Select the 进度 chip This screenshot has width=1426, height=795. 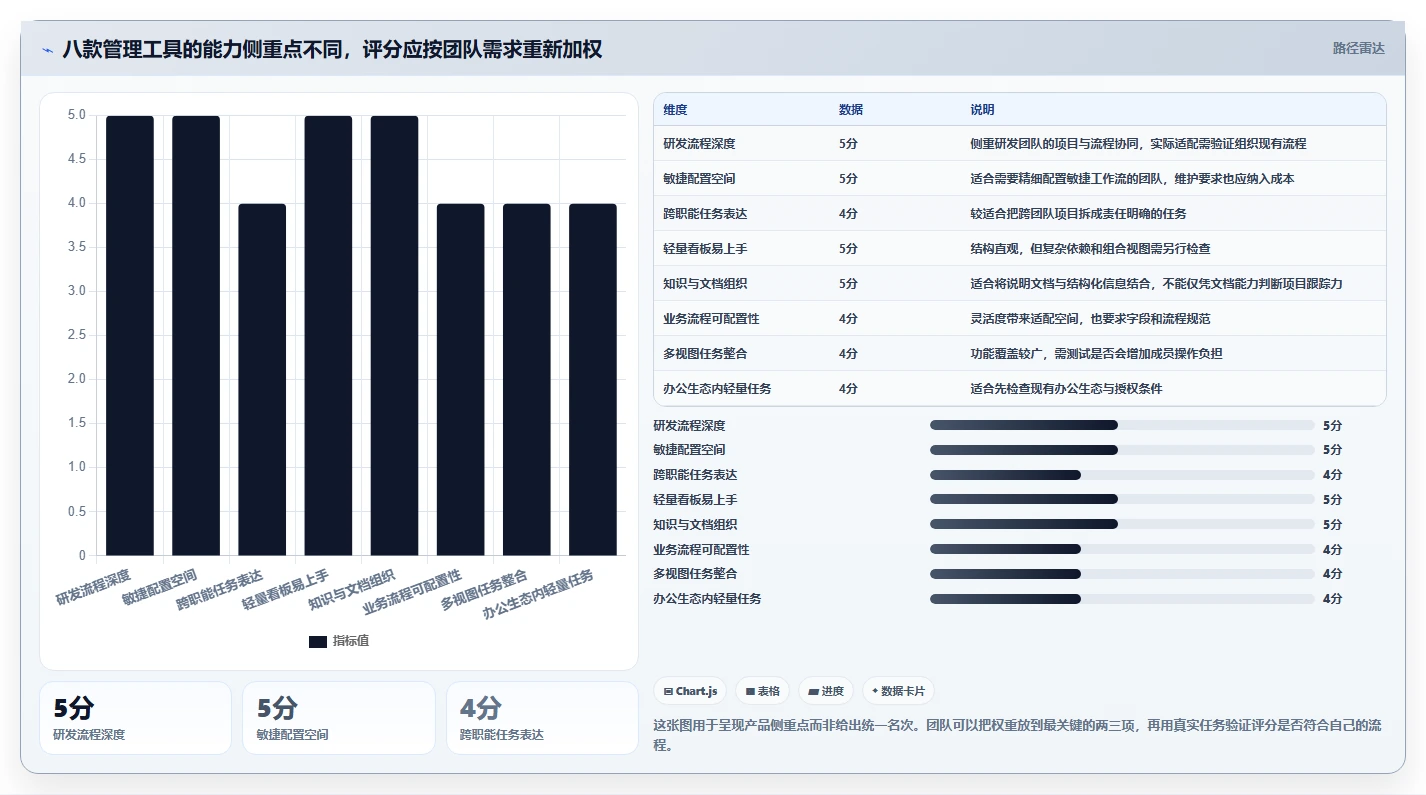[x=826, y=691]
